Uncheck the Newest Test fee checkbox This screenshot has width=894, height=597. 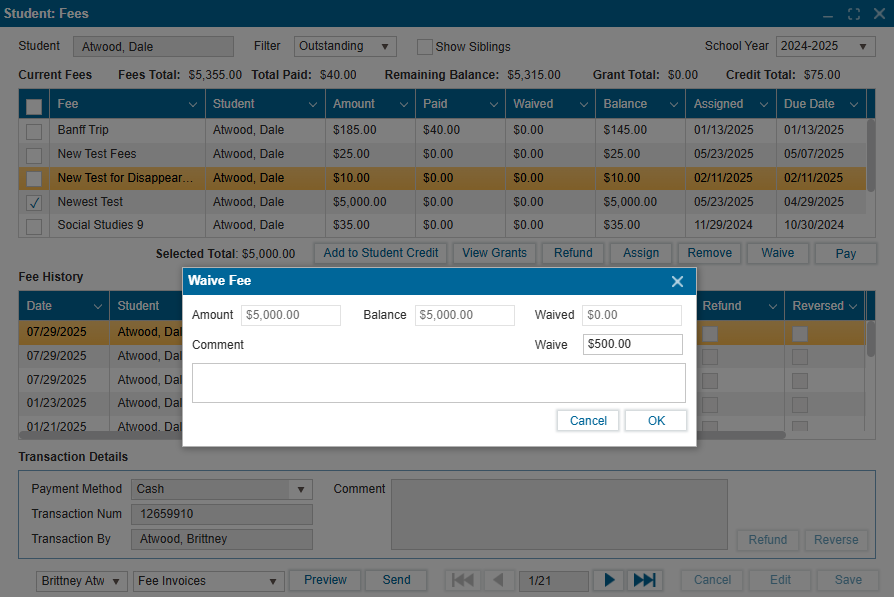[34, 202]
